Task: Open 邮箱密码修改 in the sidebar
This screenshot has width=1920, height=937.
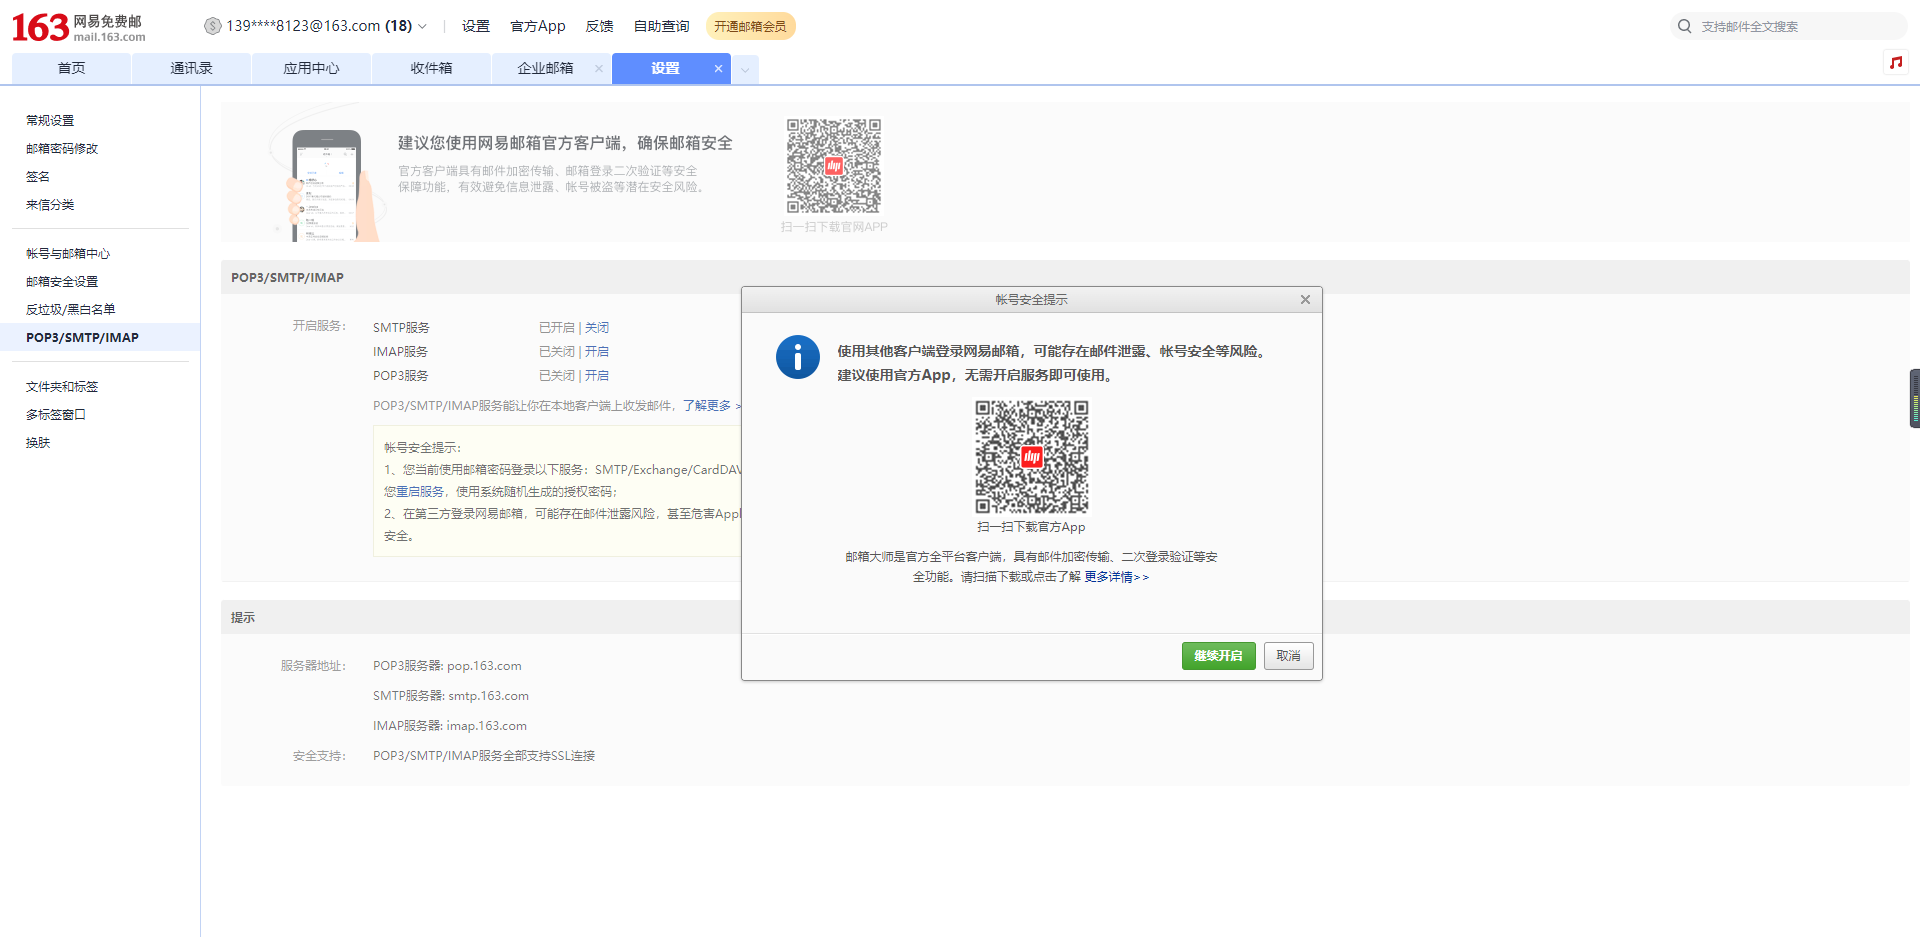Action: (x=62, y=148)
